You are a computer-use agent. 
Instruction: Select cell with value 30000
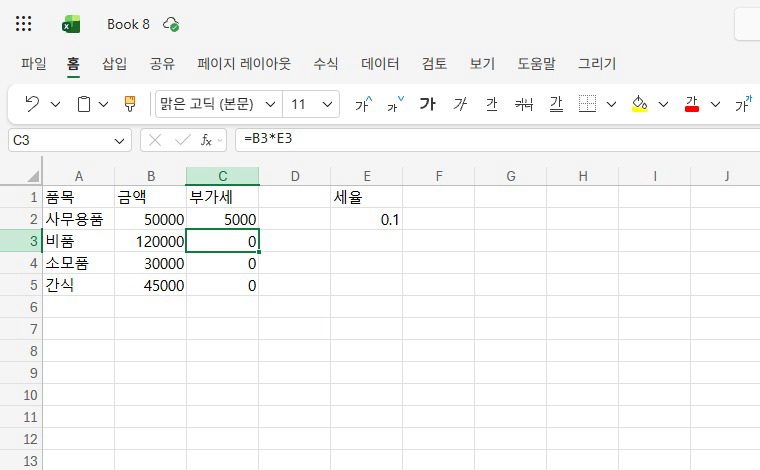pos(150,263)
